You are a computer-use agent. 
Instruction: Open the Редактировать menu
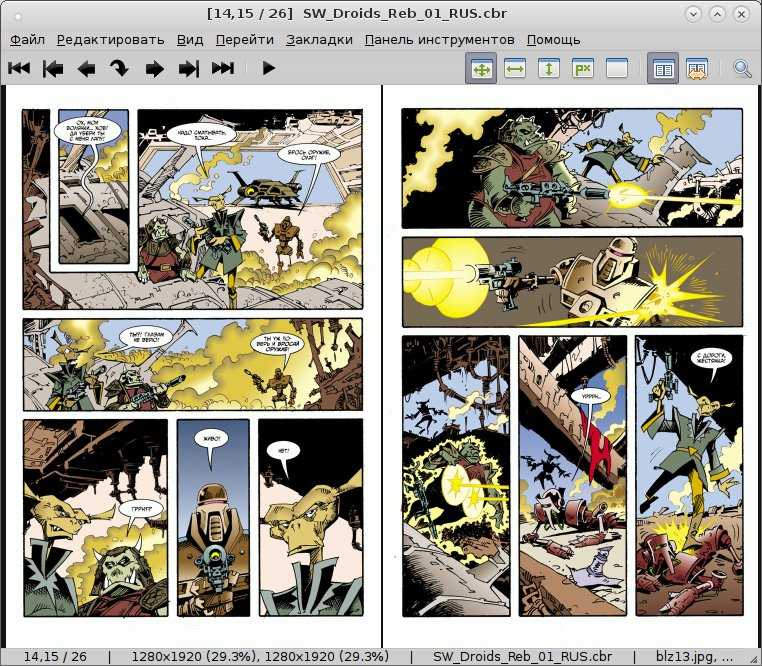(111, 40)
